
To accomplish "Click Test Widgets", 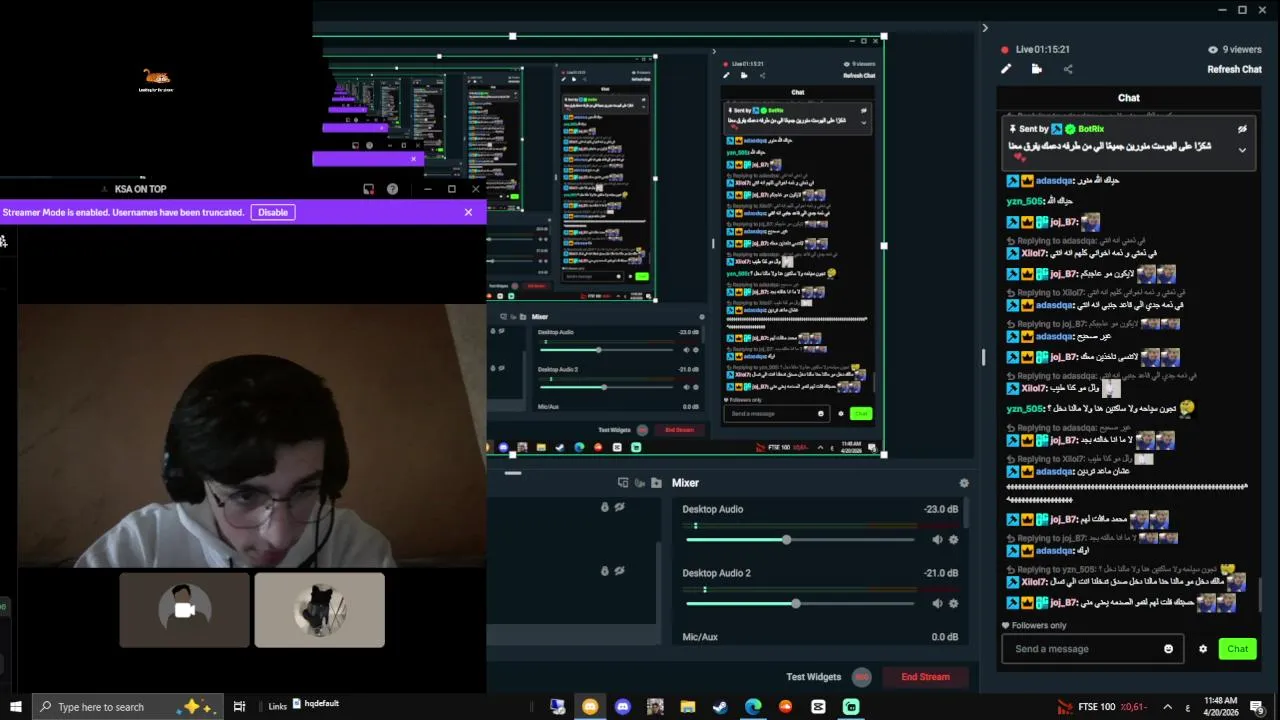I will 814,677.
